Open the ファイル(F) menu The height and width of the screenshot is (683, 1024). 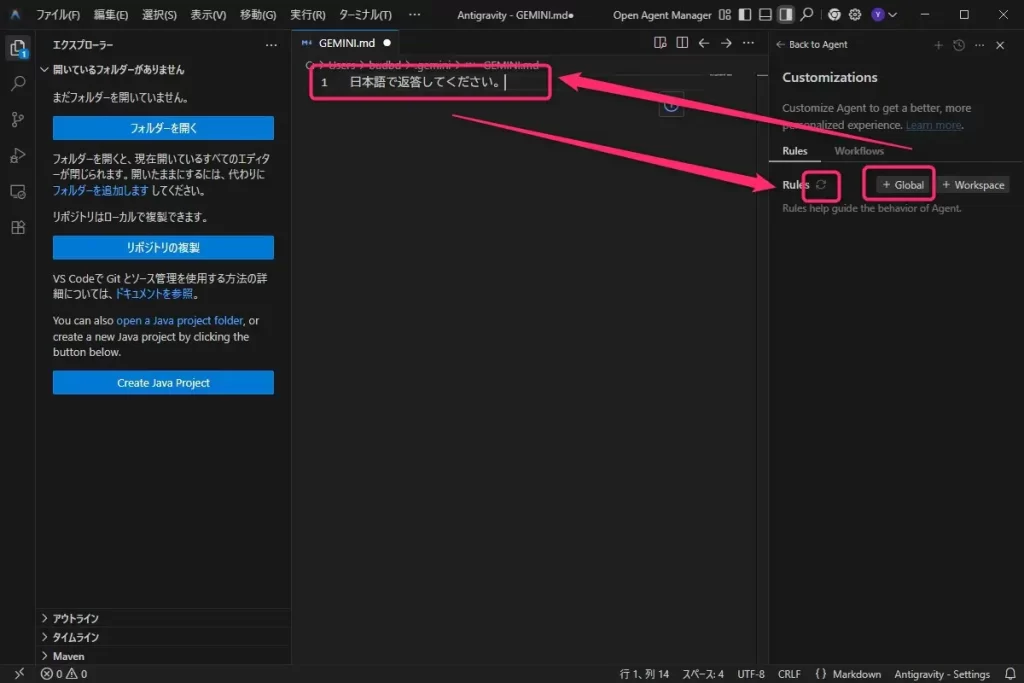(x=58, y=14)
